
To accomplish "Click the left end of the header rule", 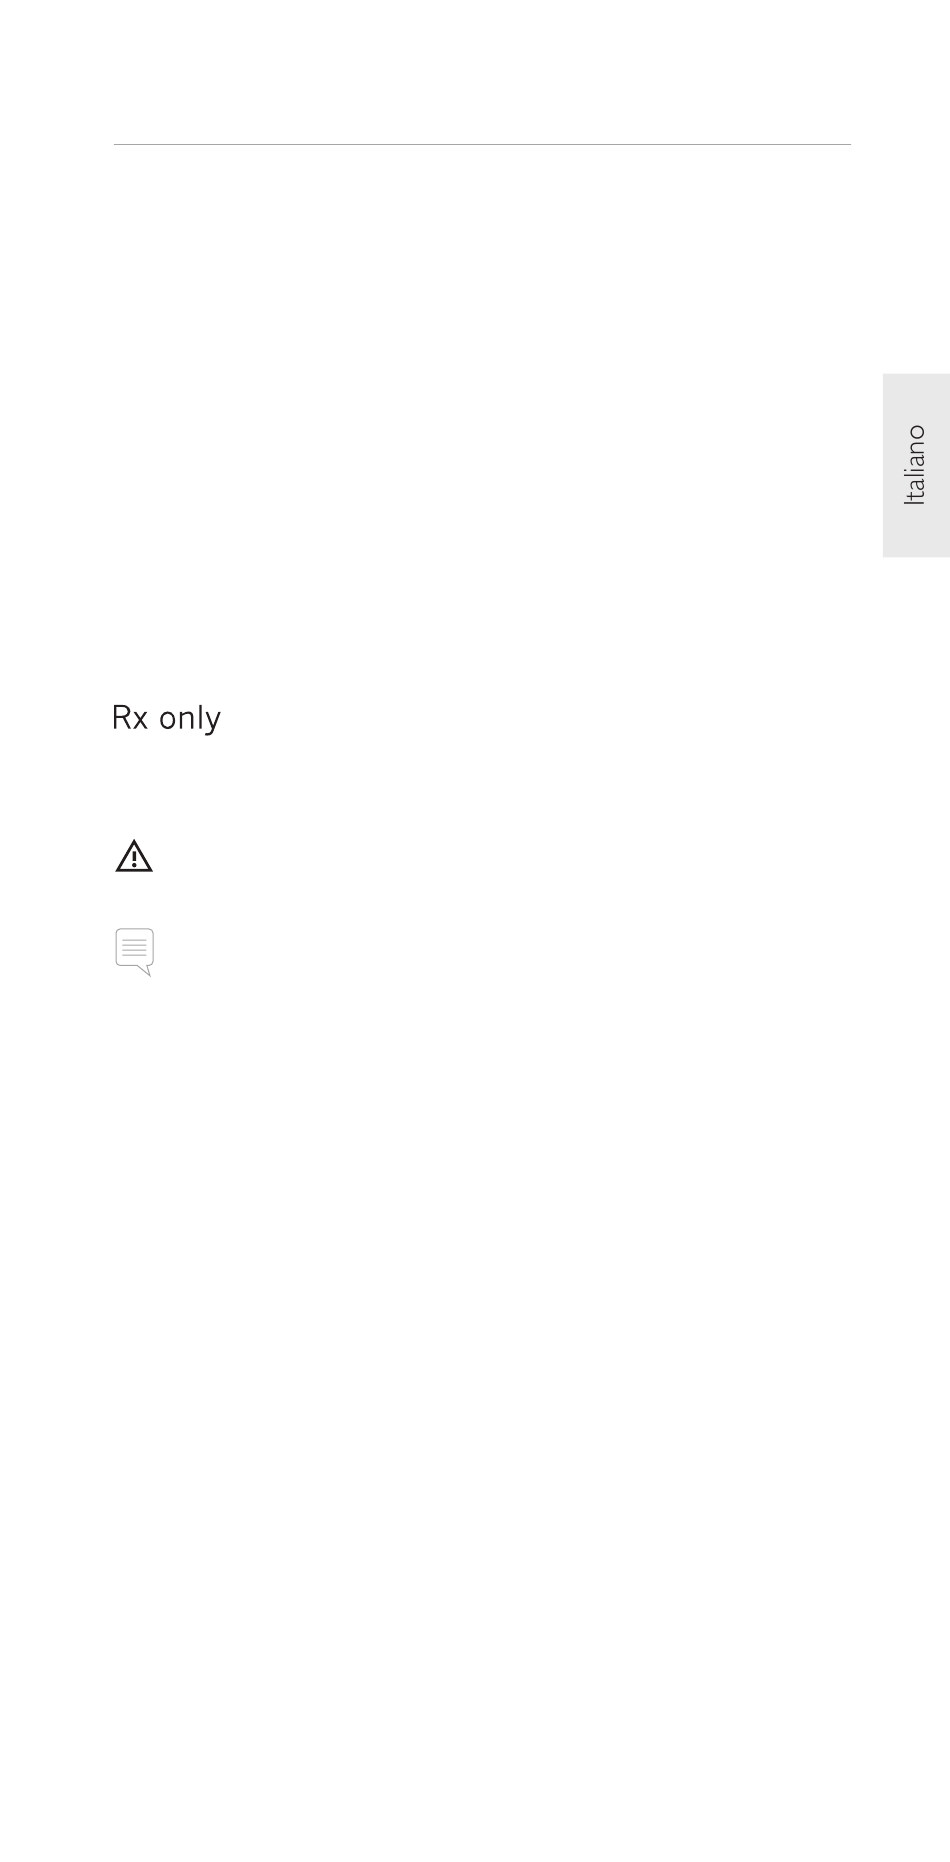I will tap(115, 145).
